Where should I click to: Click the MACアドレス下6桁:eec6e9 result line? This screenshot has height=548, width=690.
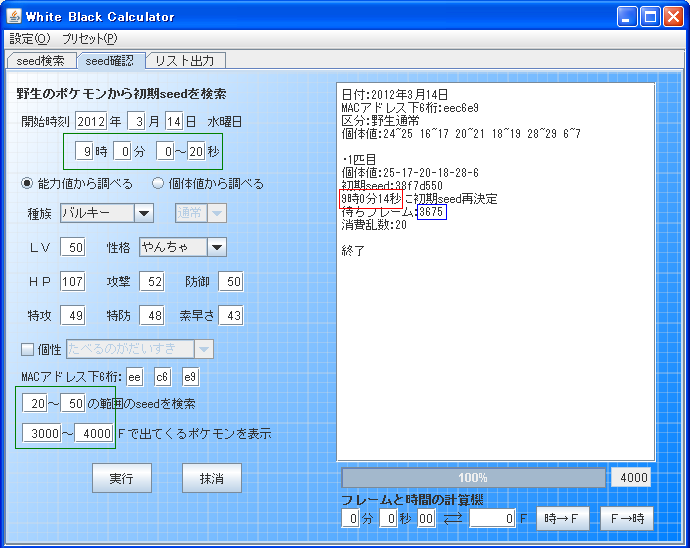(410, 107)
